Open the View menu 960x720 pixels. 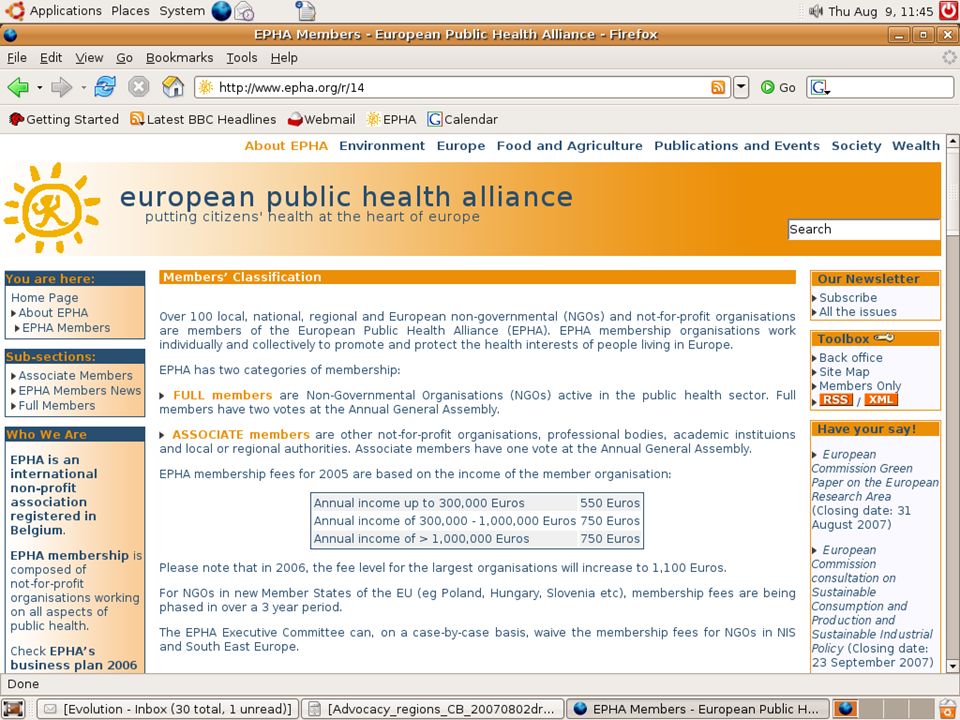click(89, 58)
